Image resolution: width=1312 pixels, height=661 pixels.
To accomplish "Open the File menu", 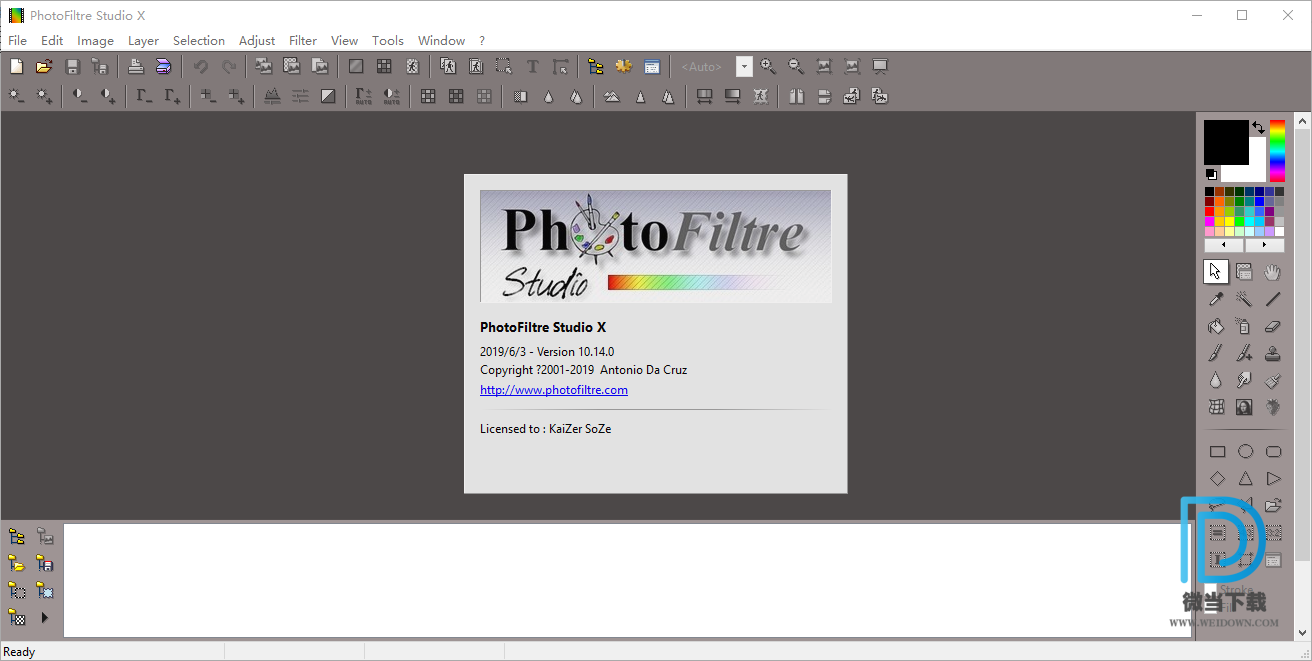I will tap(17, 41).
